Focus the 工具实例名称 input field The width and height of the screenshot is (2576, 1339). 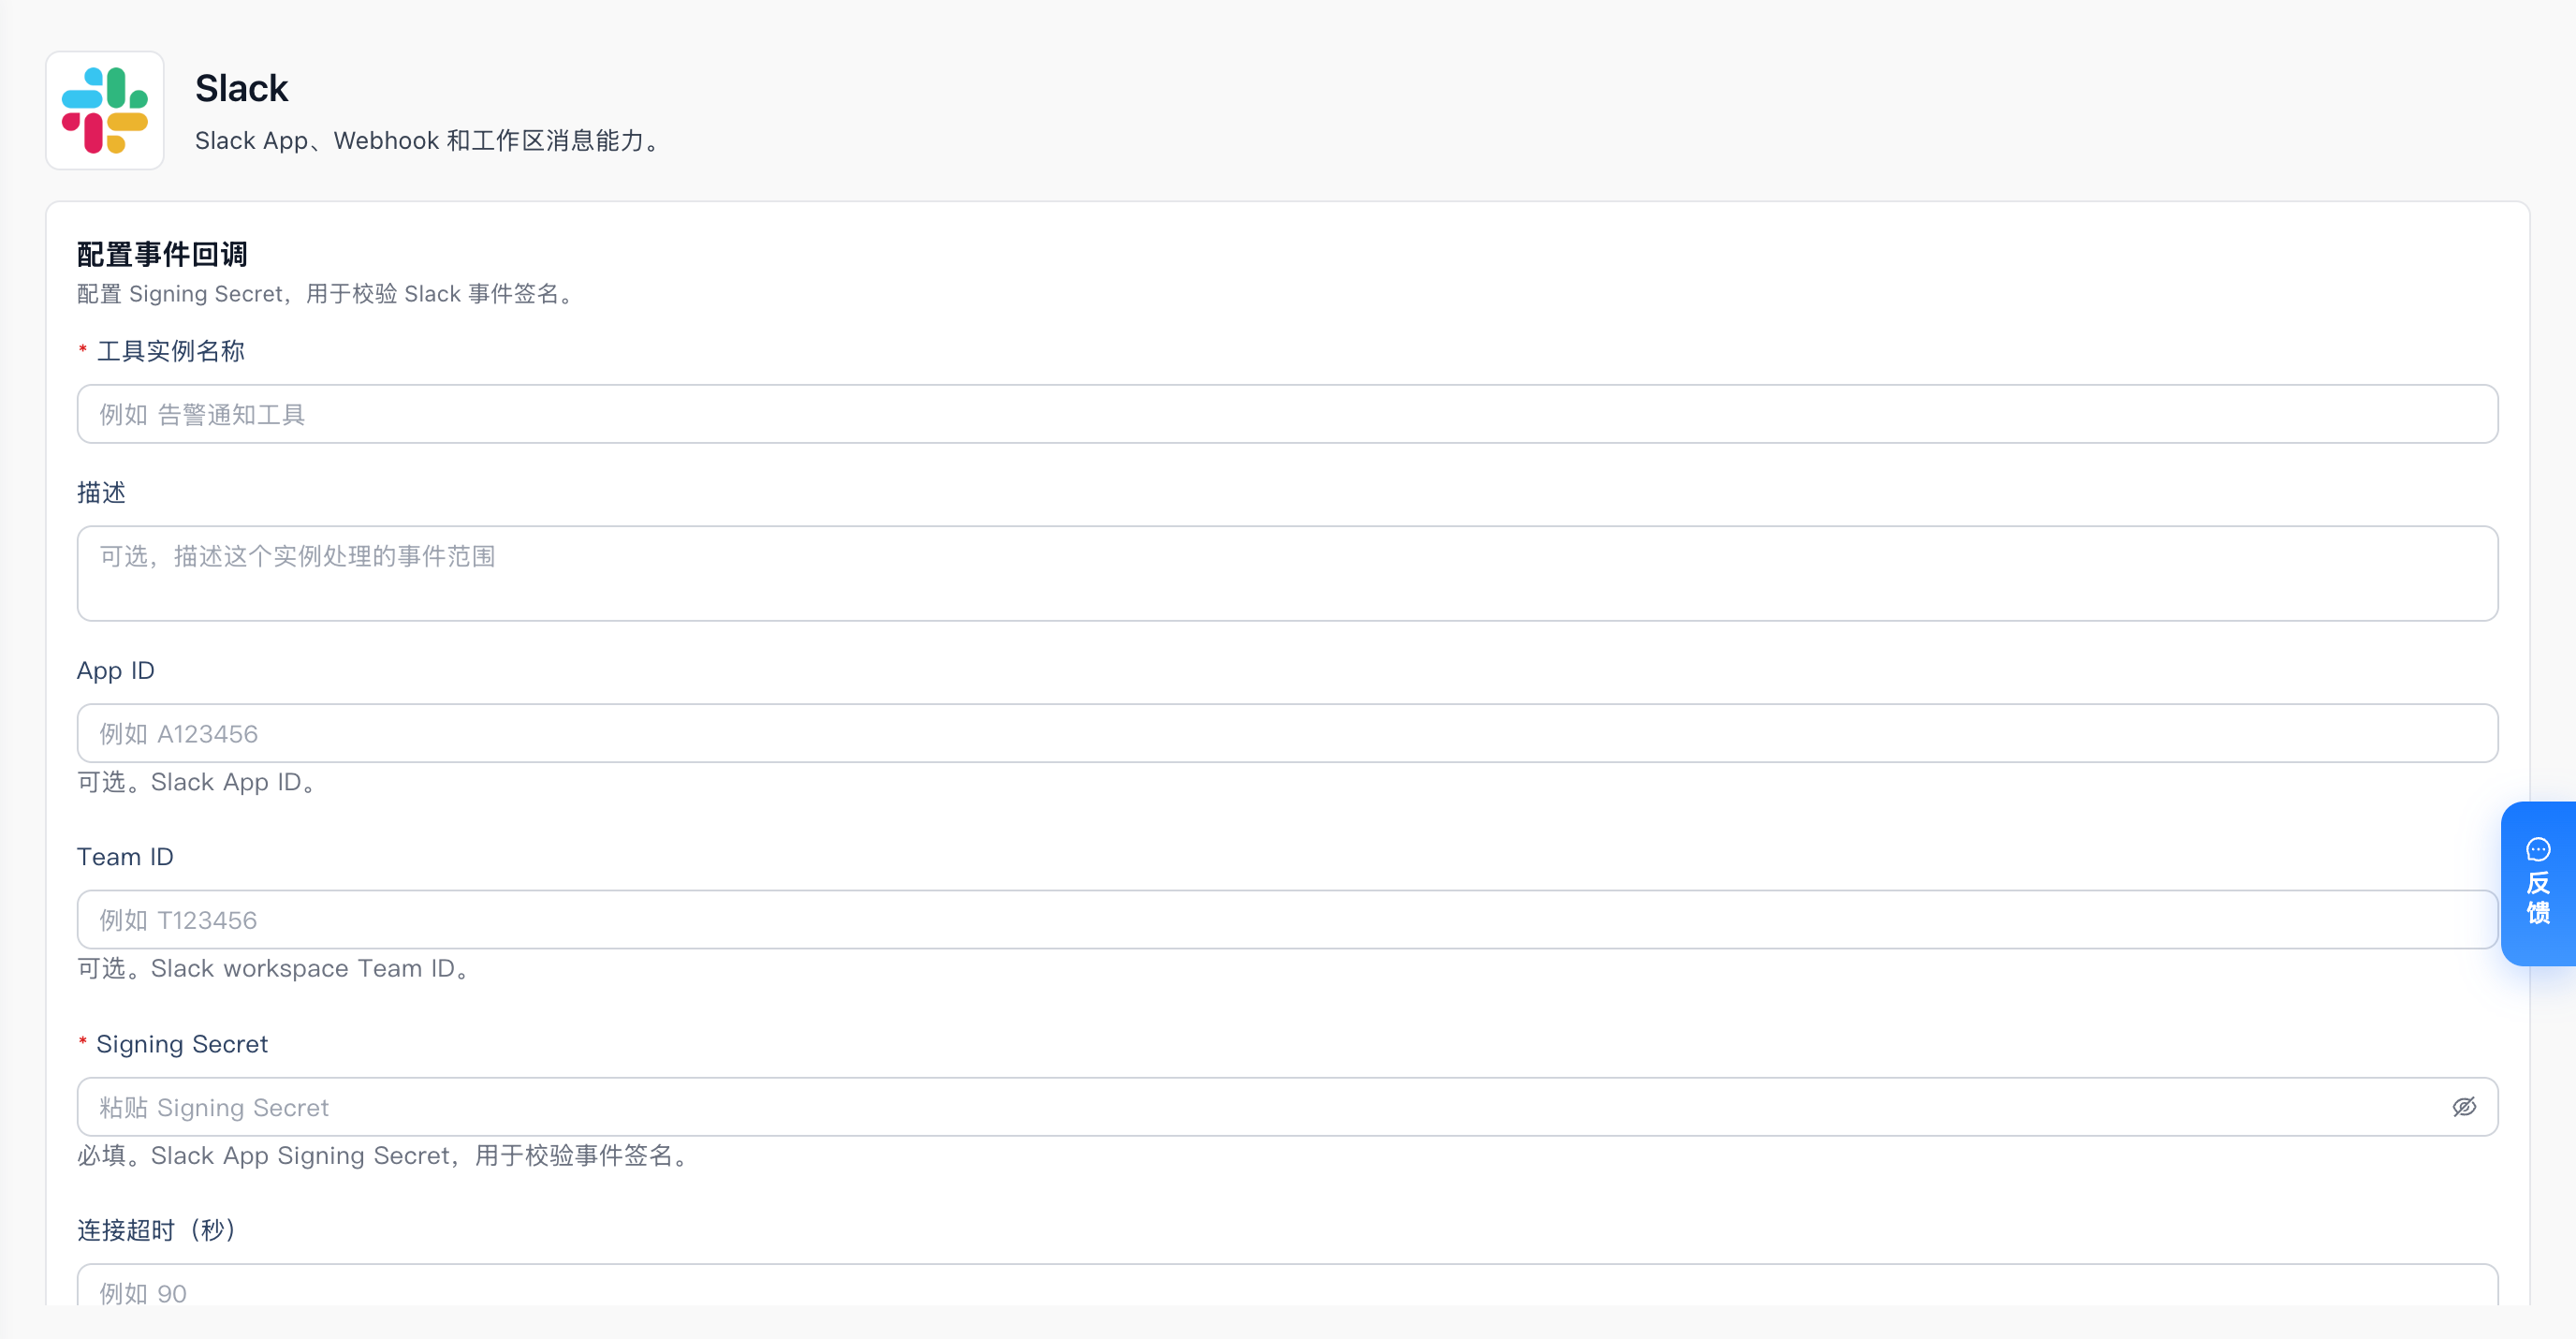click(x=1287, y=414)
